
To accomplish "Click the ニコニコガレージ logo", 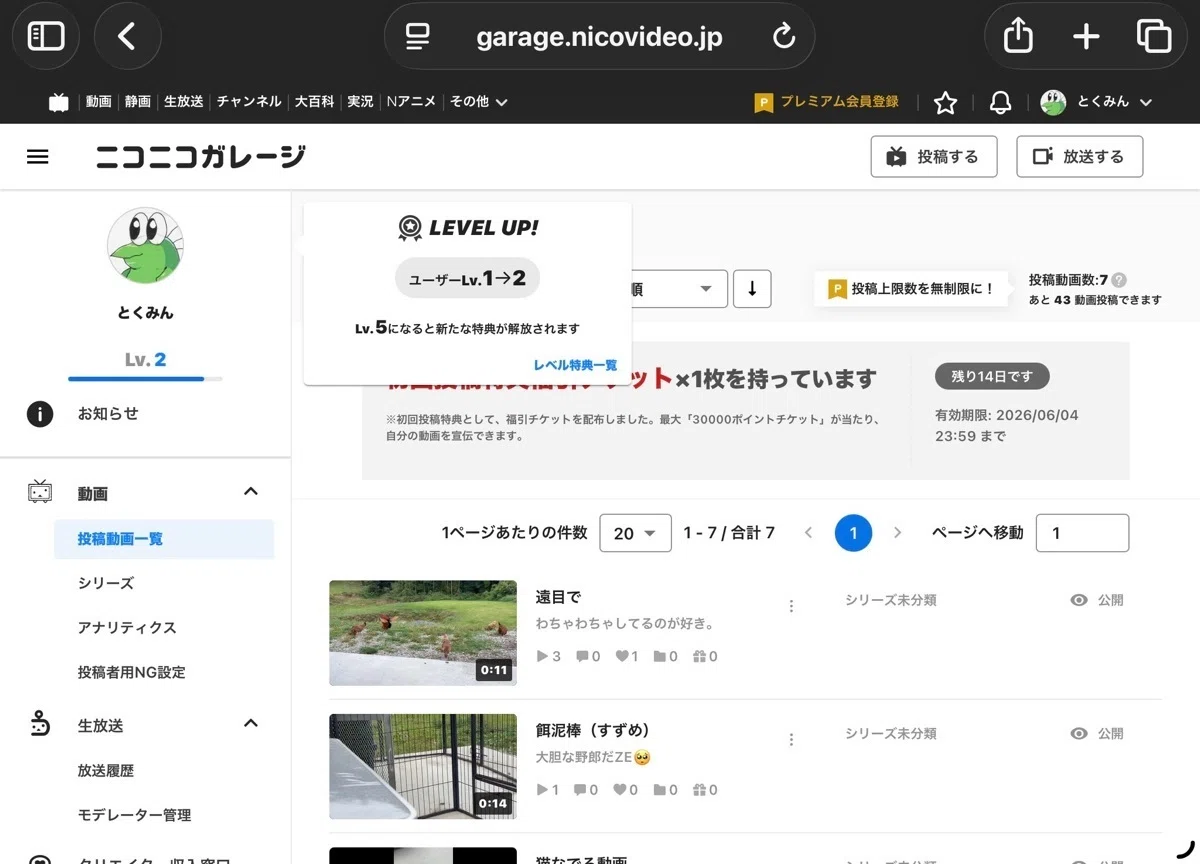I will (x=201, y=157).
